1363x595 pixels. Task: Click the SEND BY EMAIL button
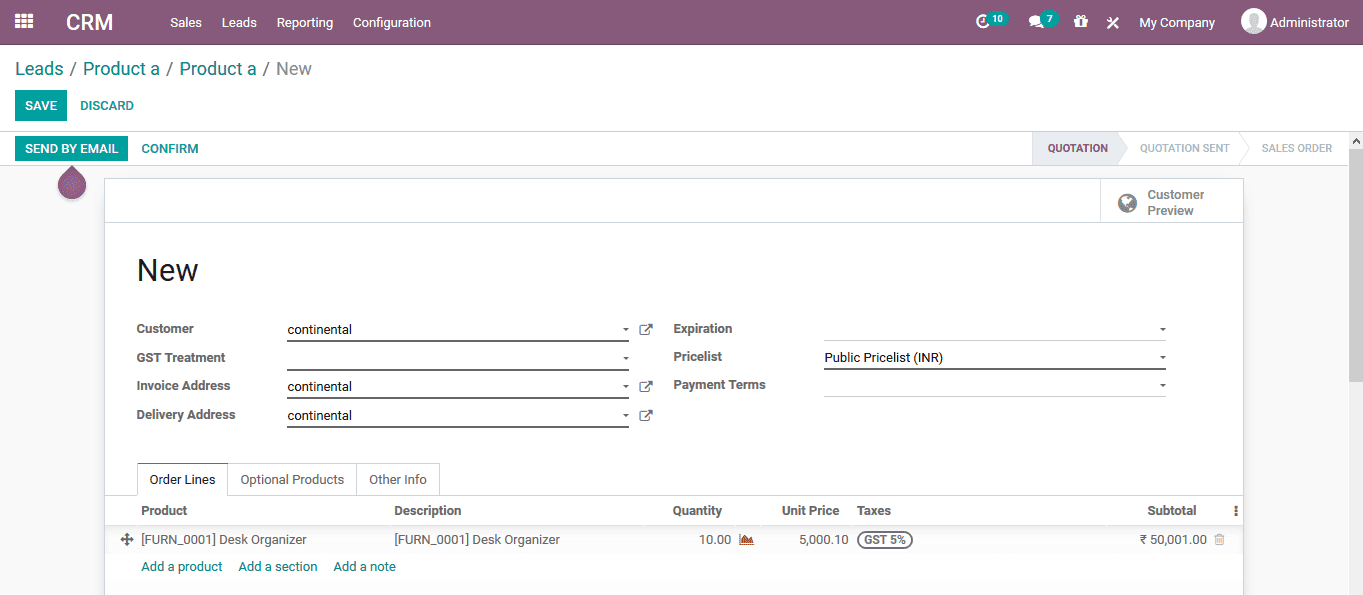click(71, 148)
